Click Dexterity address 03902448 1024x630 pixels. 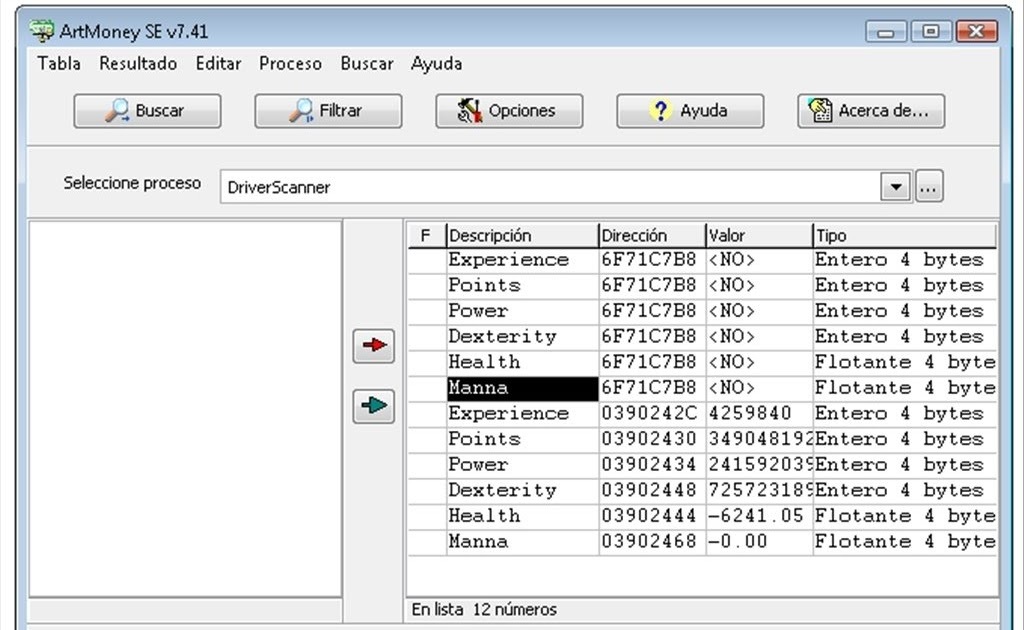coord(649,490)
